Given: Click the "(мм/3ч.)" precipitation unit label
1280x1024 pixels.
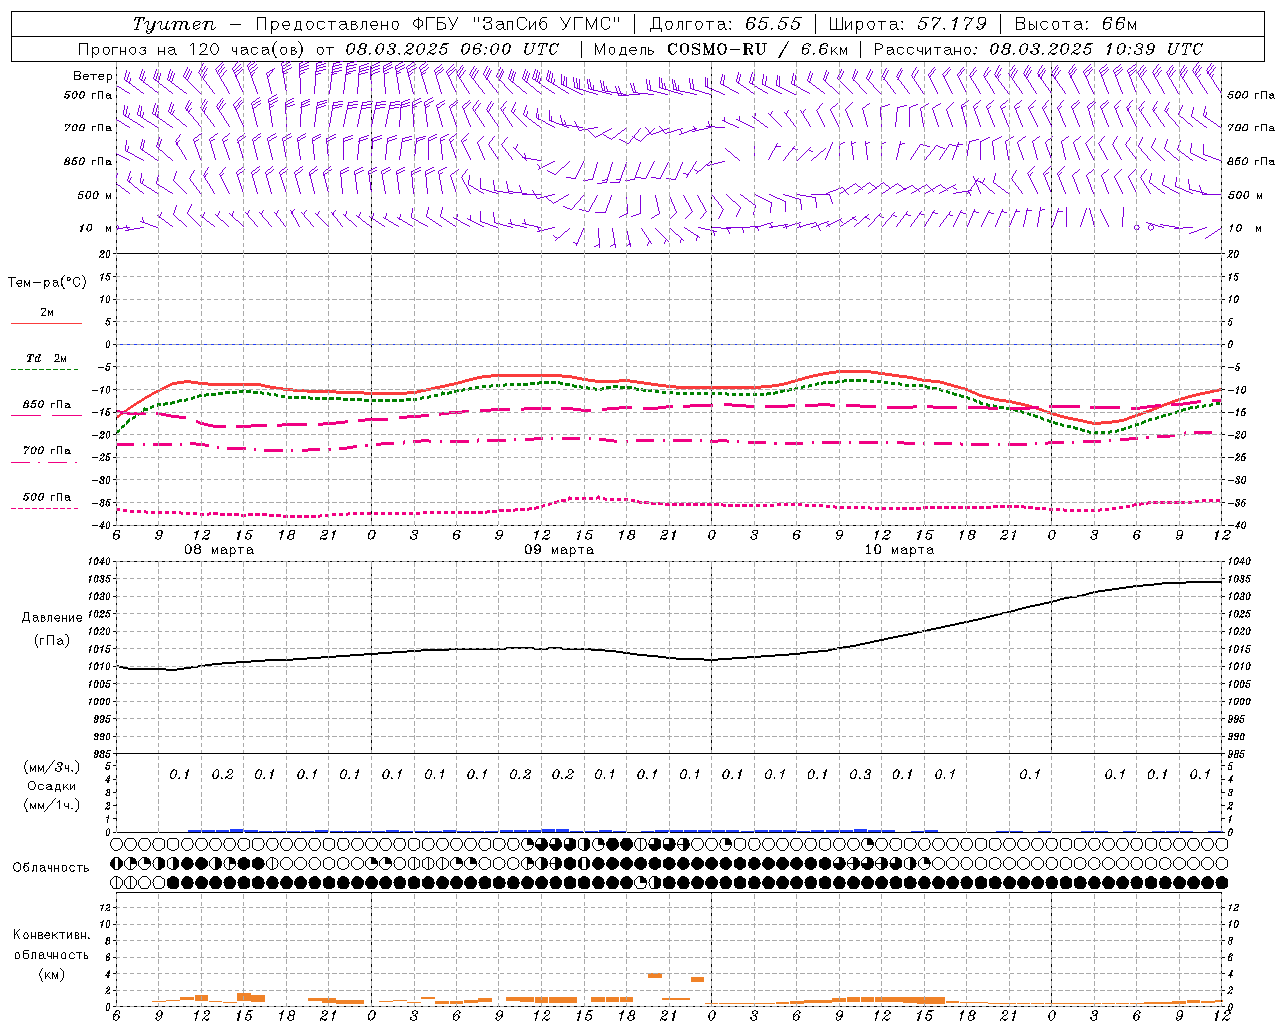Looking at the screenshot, I should pos(52,767).
